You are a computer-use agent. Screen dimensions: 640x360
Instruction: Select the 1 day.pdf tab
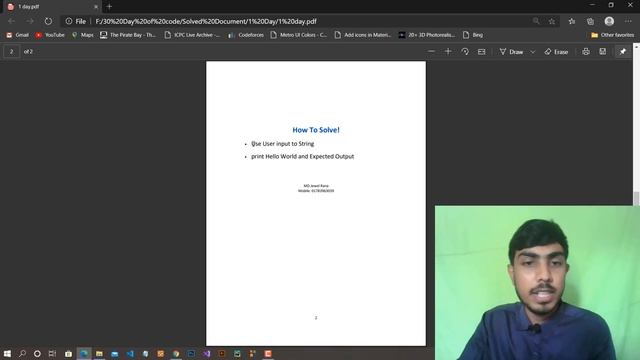pyautogui.click(x=51, y=7)
